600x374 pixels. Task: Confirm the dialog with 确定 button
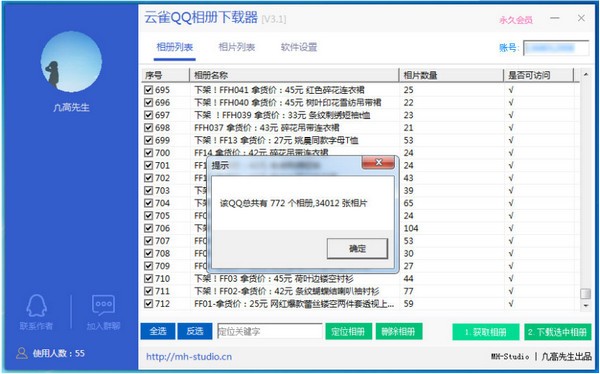click(357, 249)
